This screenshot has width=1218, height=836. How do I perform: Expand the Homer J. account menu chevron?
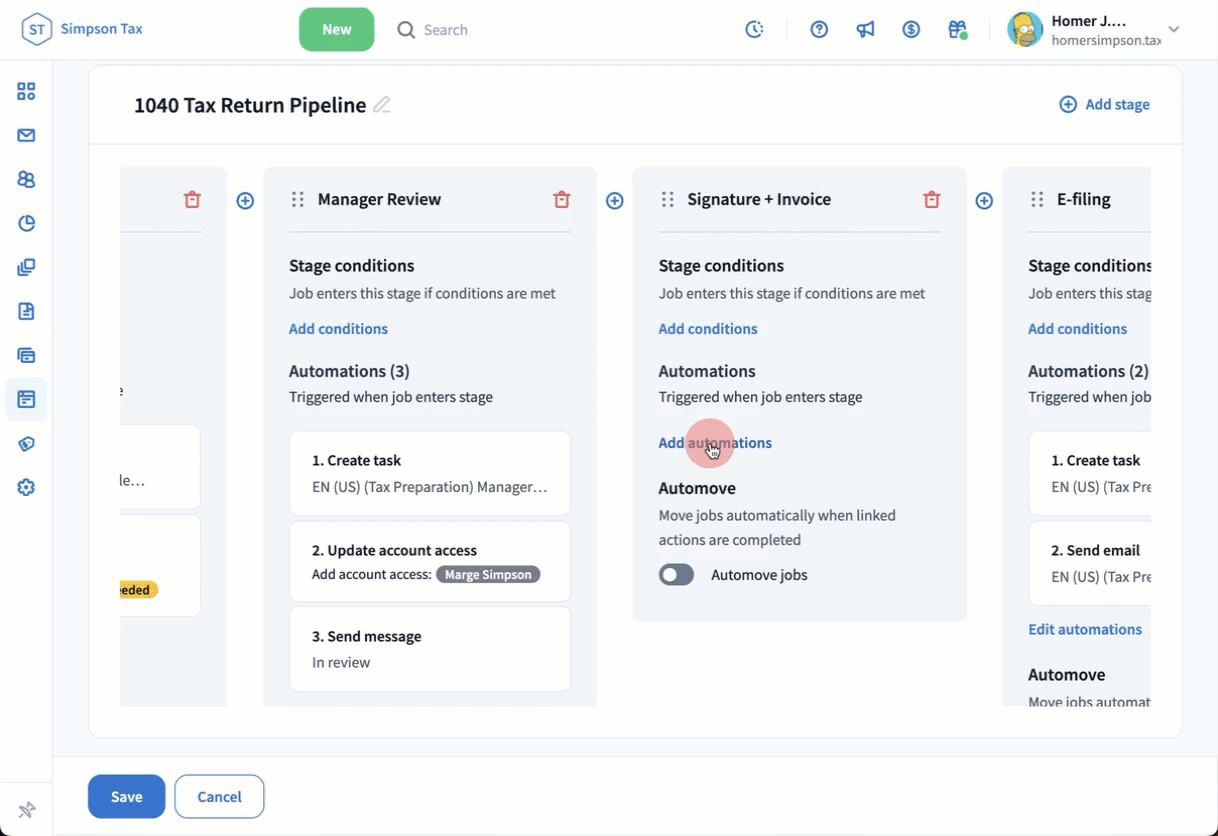point(1174,30)
